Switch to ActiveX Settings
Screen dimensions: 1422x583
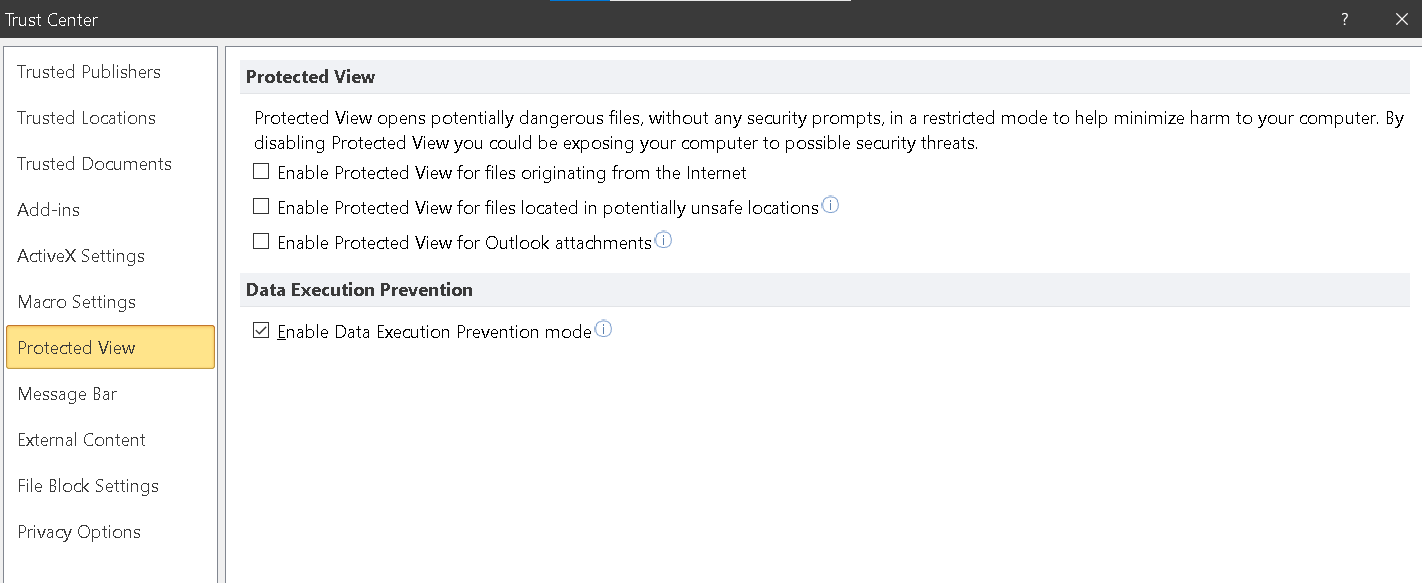[81, 256]
